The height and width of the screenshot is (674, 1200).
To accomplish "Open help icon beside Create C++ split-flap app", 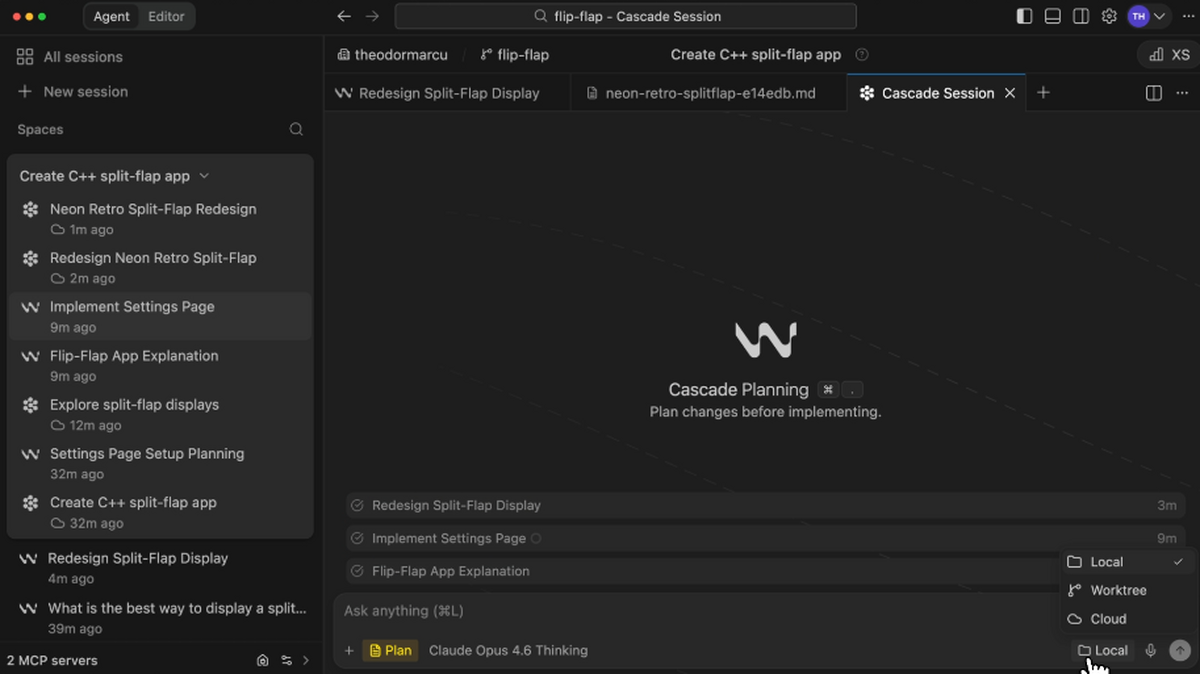I will pyautogui.click(x=862, y=55).
